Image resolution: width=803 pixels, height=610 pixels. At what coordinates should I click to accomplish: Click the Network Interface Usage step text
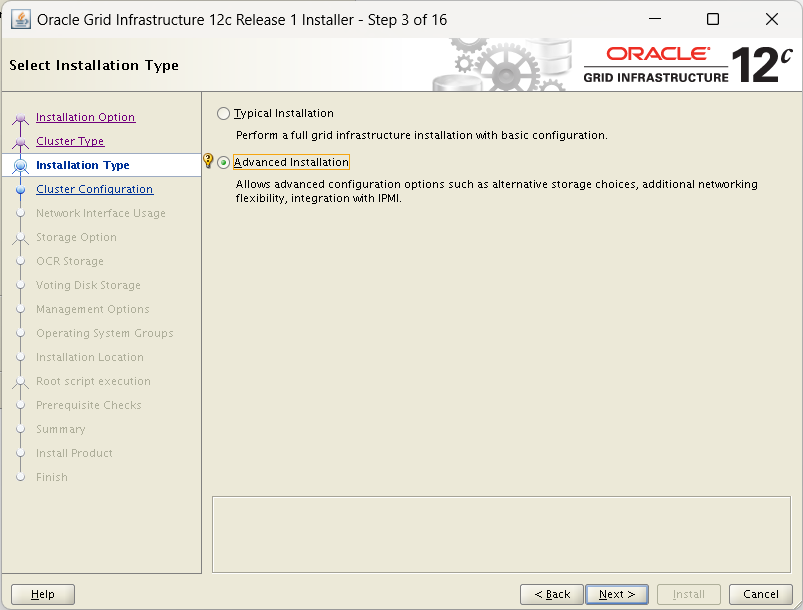coord(101,213)
